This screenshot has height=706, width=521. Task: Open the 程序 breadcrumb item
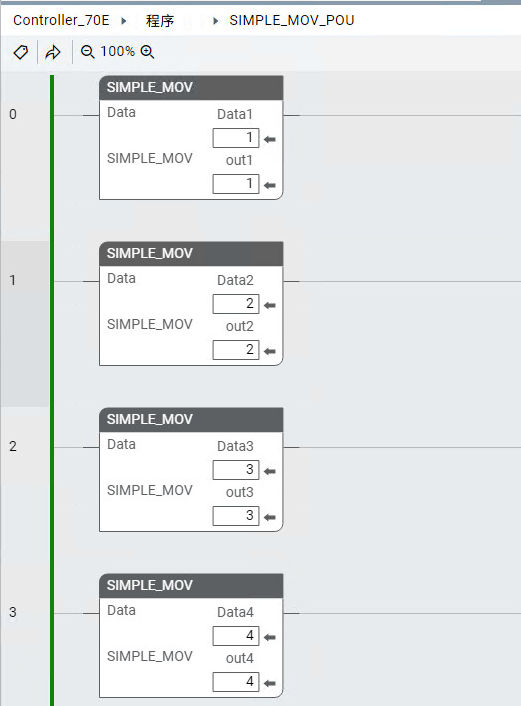[x=160, y=21]
